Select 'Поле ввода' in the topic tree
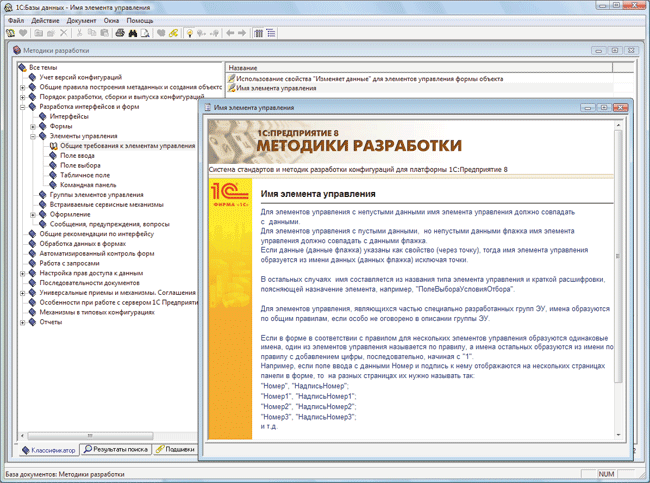650x483 pixels. pyautogui.click(x=79, y=156)
